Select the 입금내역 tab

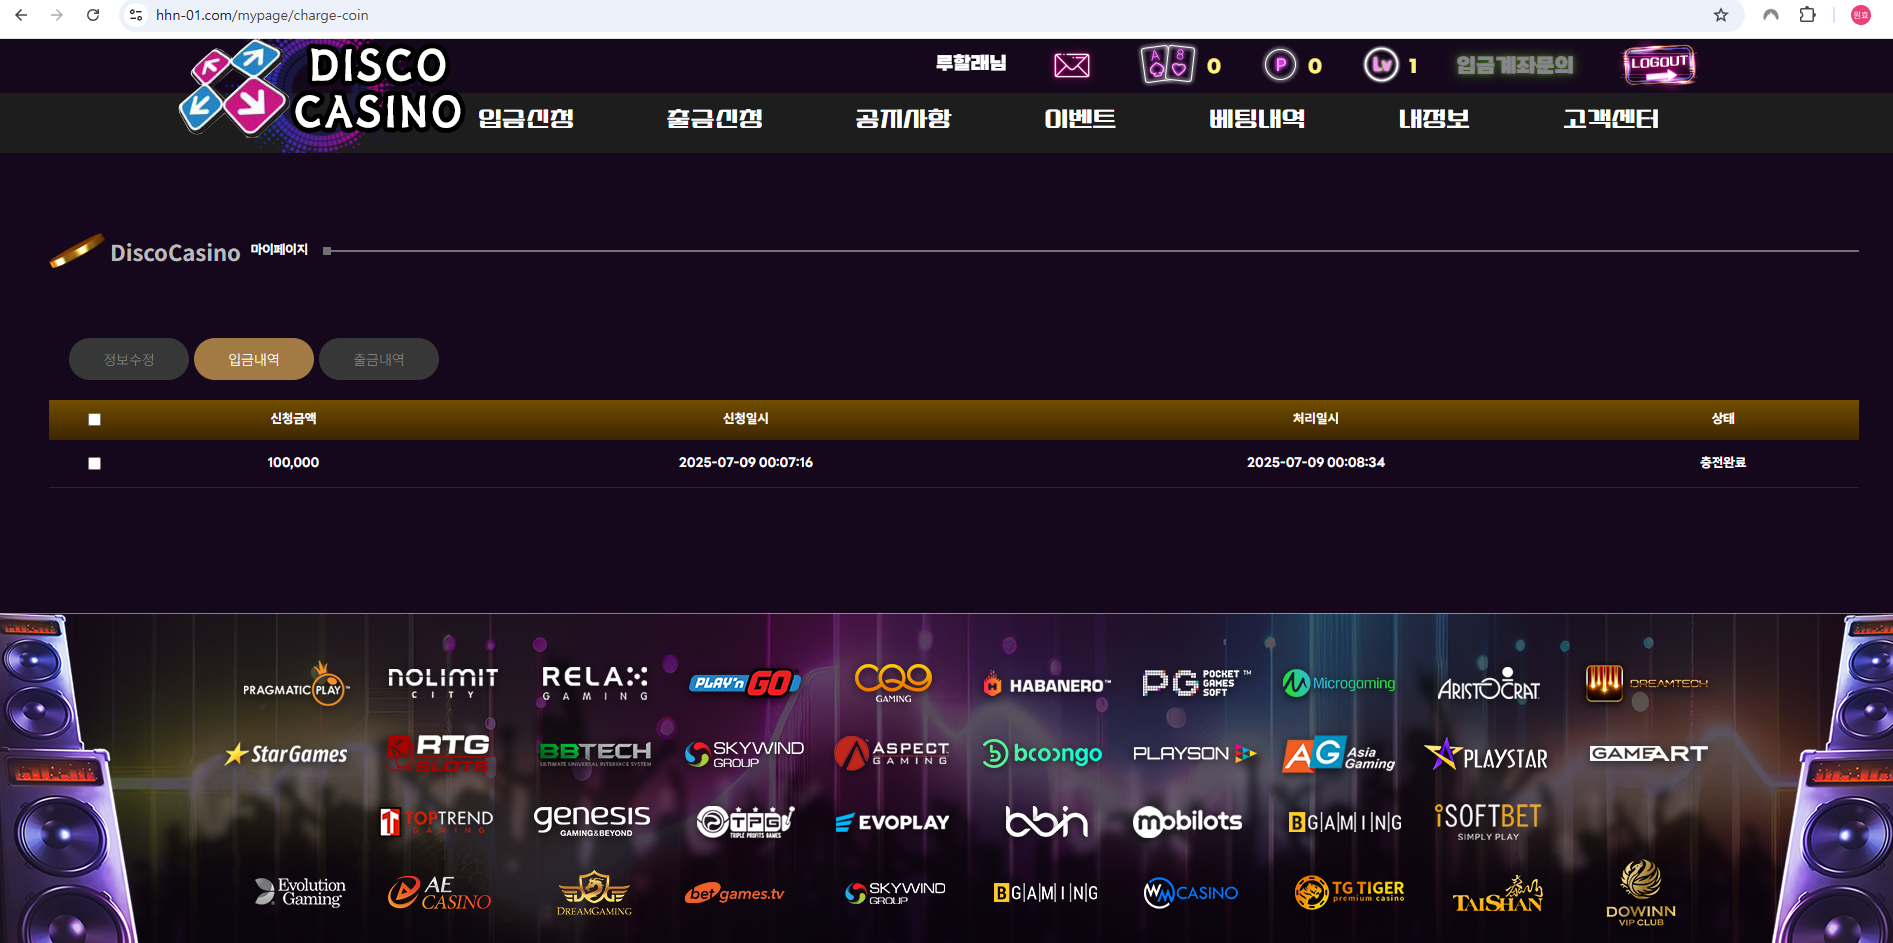click(x=254, y=359)
